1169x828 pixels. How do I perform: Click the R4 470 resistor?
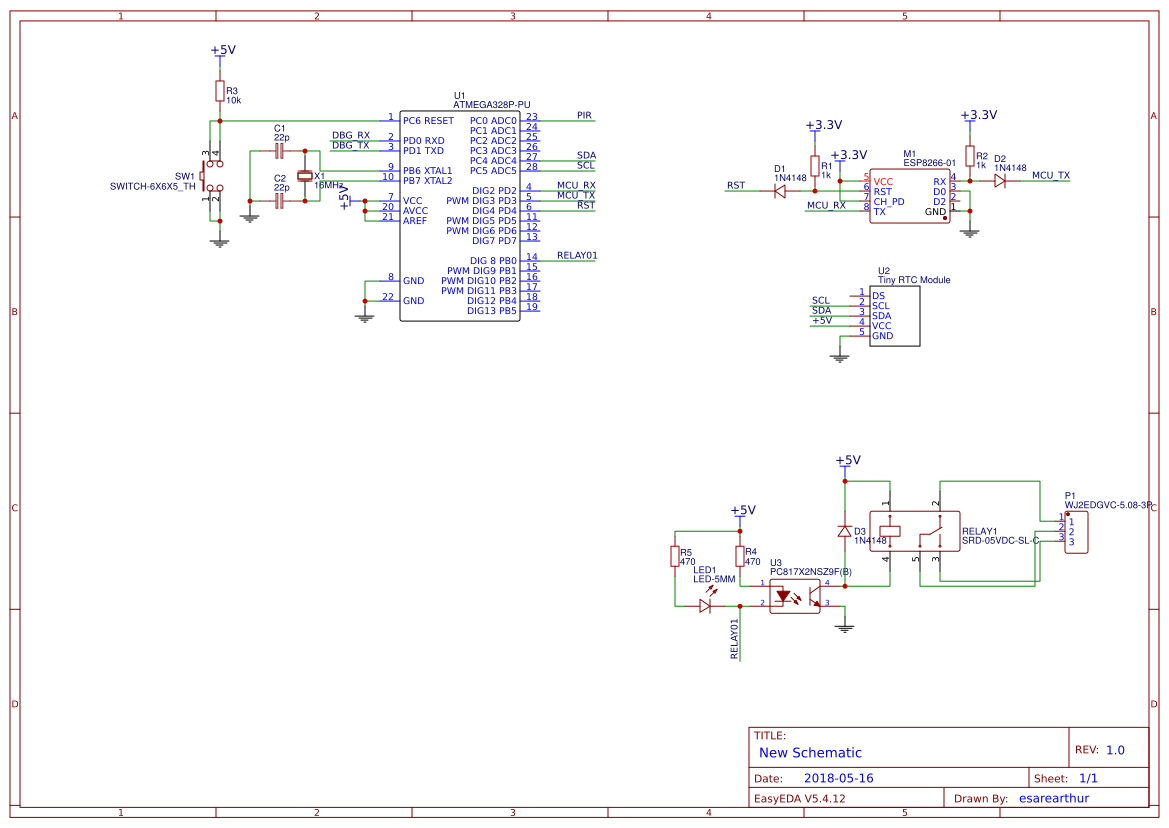tap(740, 556)
